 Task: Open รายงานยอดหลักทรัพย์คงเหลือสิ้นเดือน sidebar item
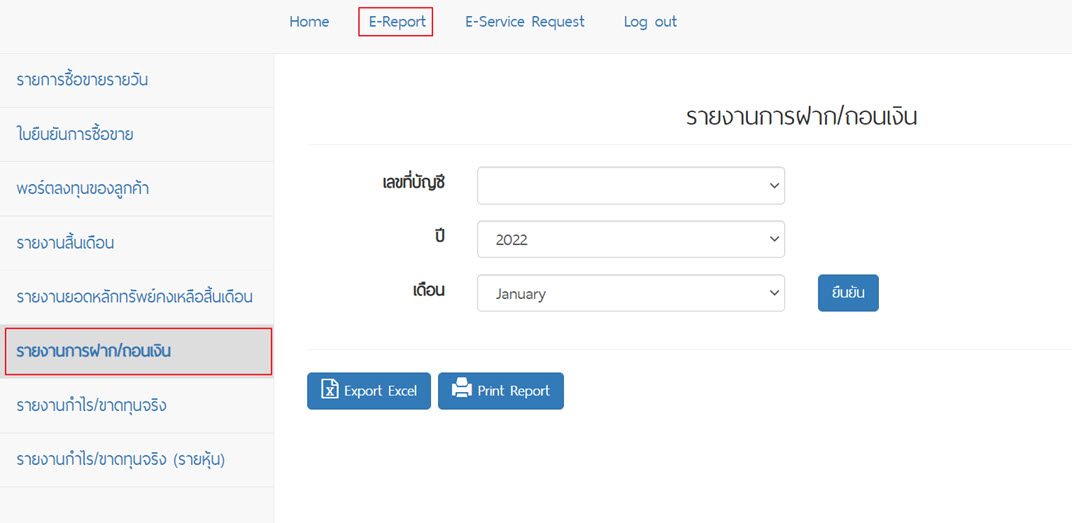pyautogui.click(x=137, y=297)
